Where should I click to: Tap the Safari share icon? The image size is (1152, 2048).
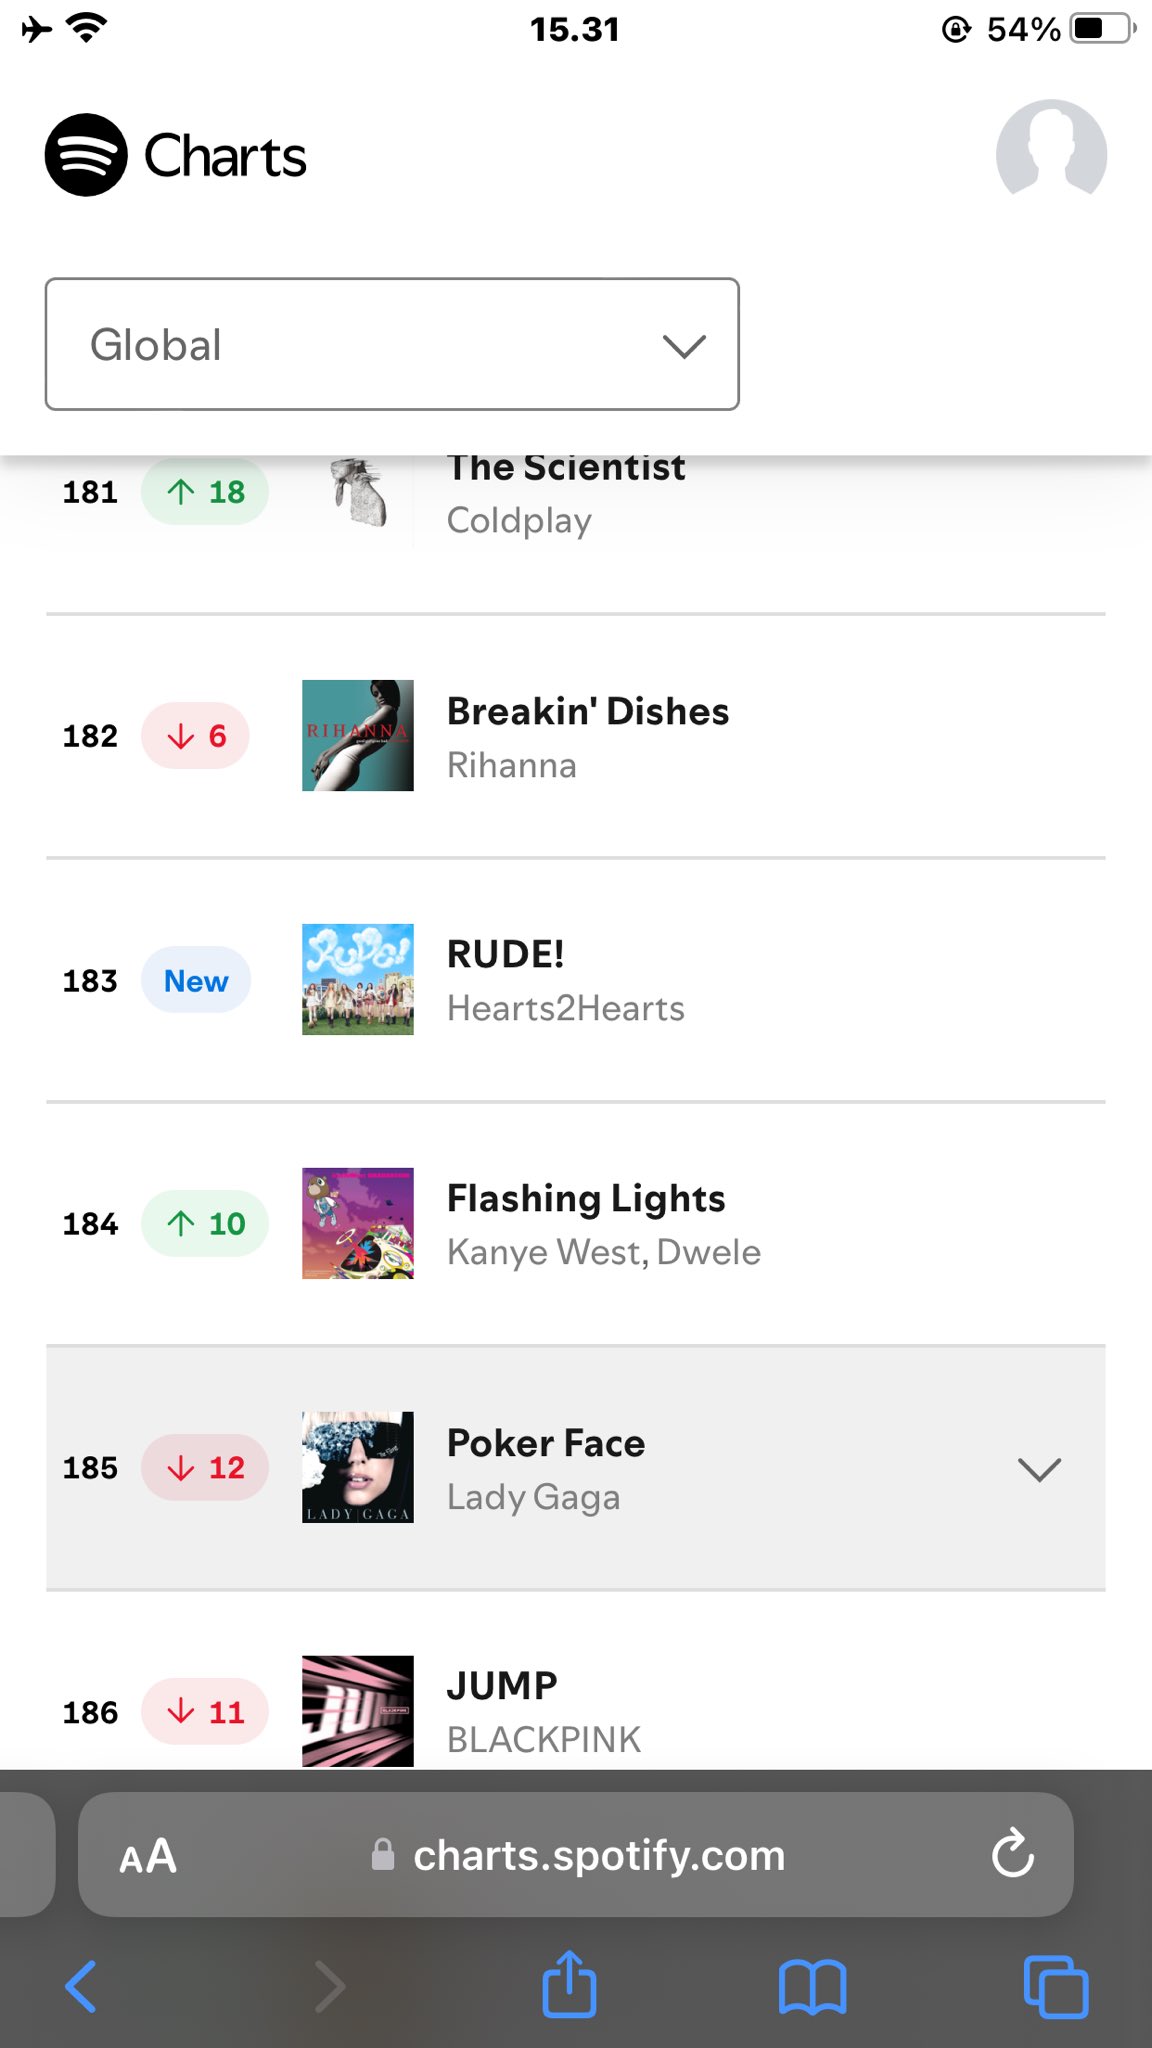[569, 1985]
